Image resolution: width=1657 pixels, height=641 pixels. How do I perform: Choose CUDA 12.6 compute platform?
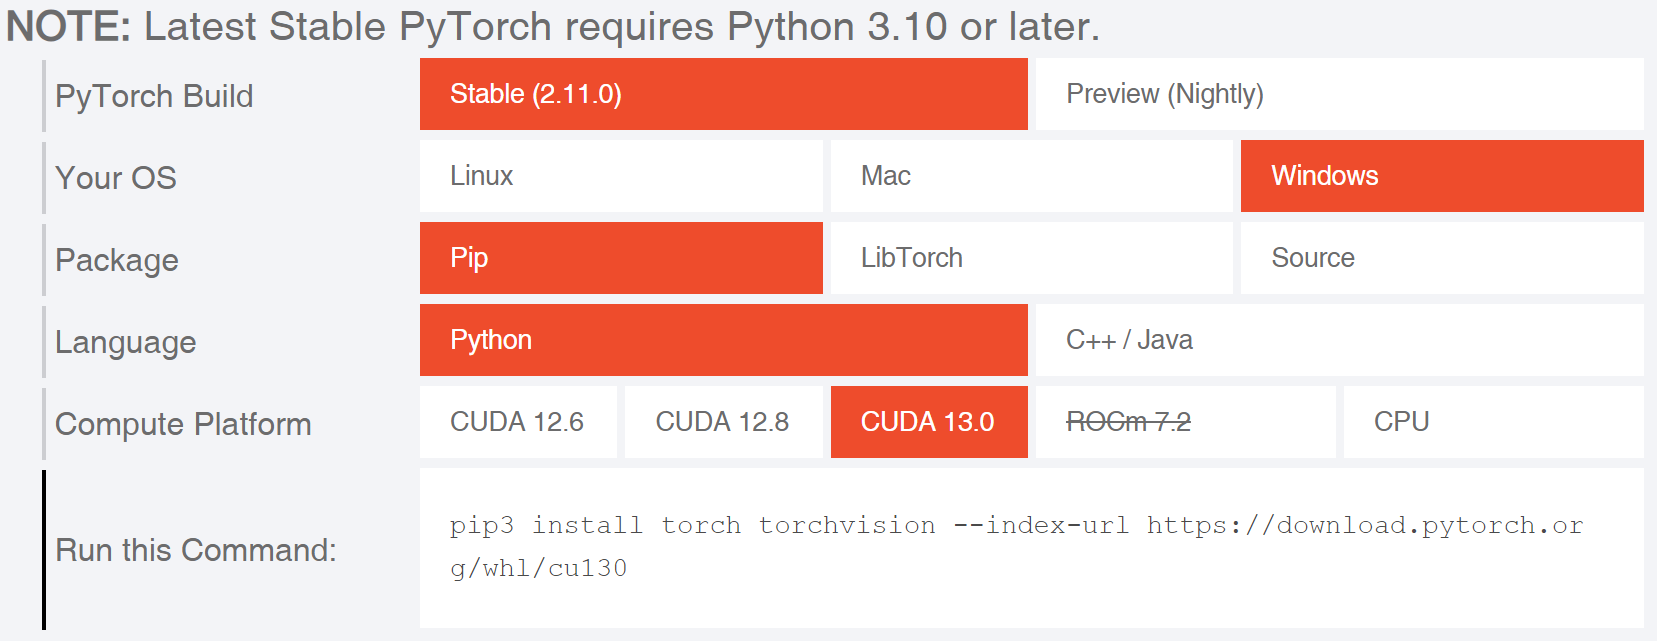tap(518, 422)
